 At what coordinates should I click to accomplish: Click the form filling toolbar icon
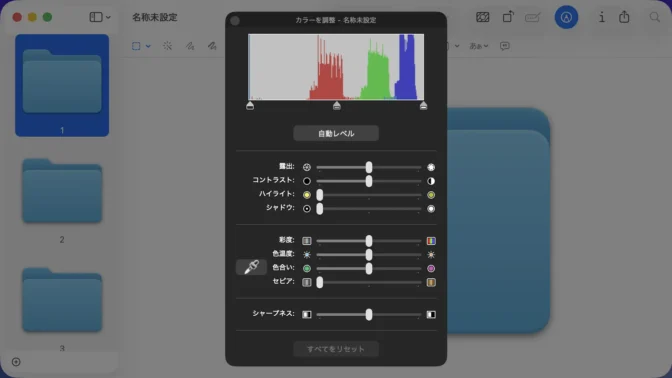533,18
